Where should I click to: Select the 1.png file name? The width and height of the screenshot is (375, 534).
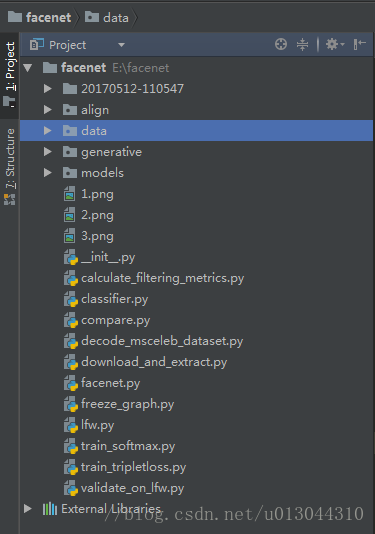tap(97, 194)
